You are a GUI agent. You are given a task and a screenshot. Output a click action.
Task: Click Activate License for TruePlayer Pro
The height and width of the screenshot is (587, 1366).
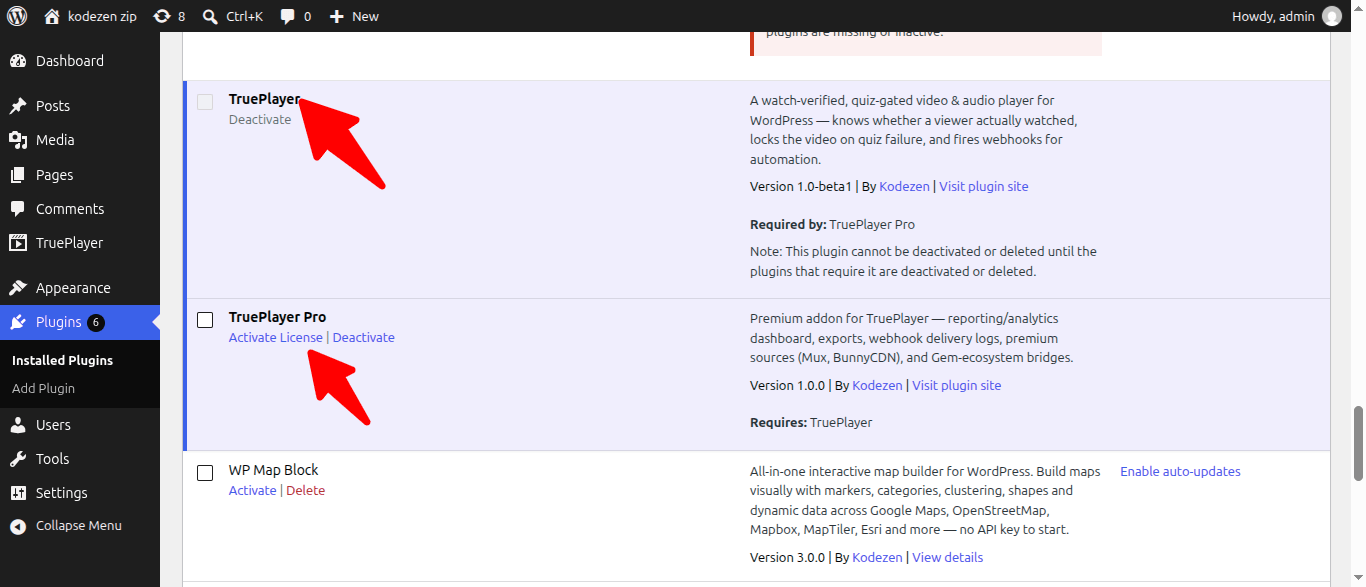click(276, 337)
